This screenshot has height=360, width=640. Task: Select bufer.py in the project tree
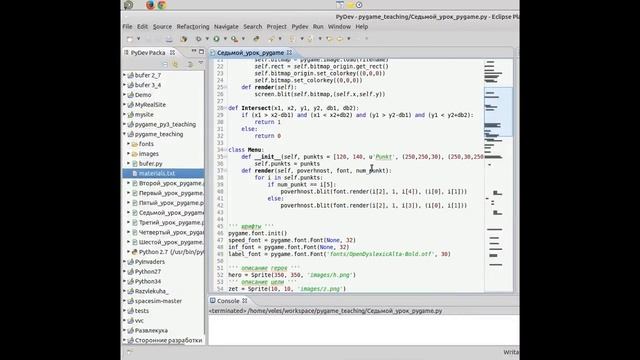tap(151, 164)
